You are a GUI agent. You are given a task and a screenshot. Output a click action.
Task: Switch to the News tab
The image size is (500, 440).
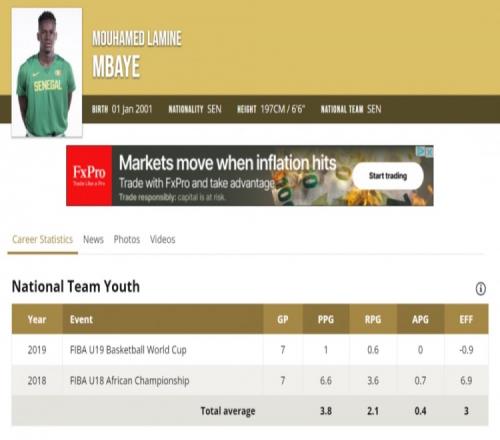(x=93, y=239)
